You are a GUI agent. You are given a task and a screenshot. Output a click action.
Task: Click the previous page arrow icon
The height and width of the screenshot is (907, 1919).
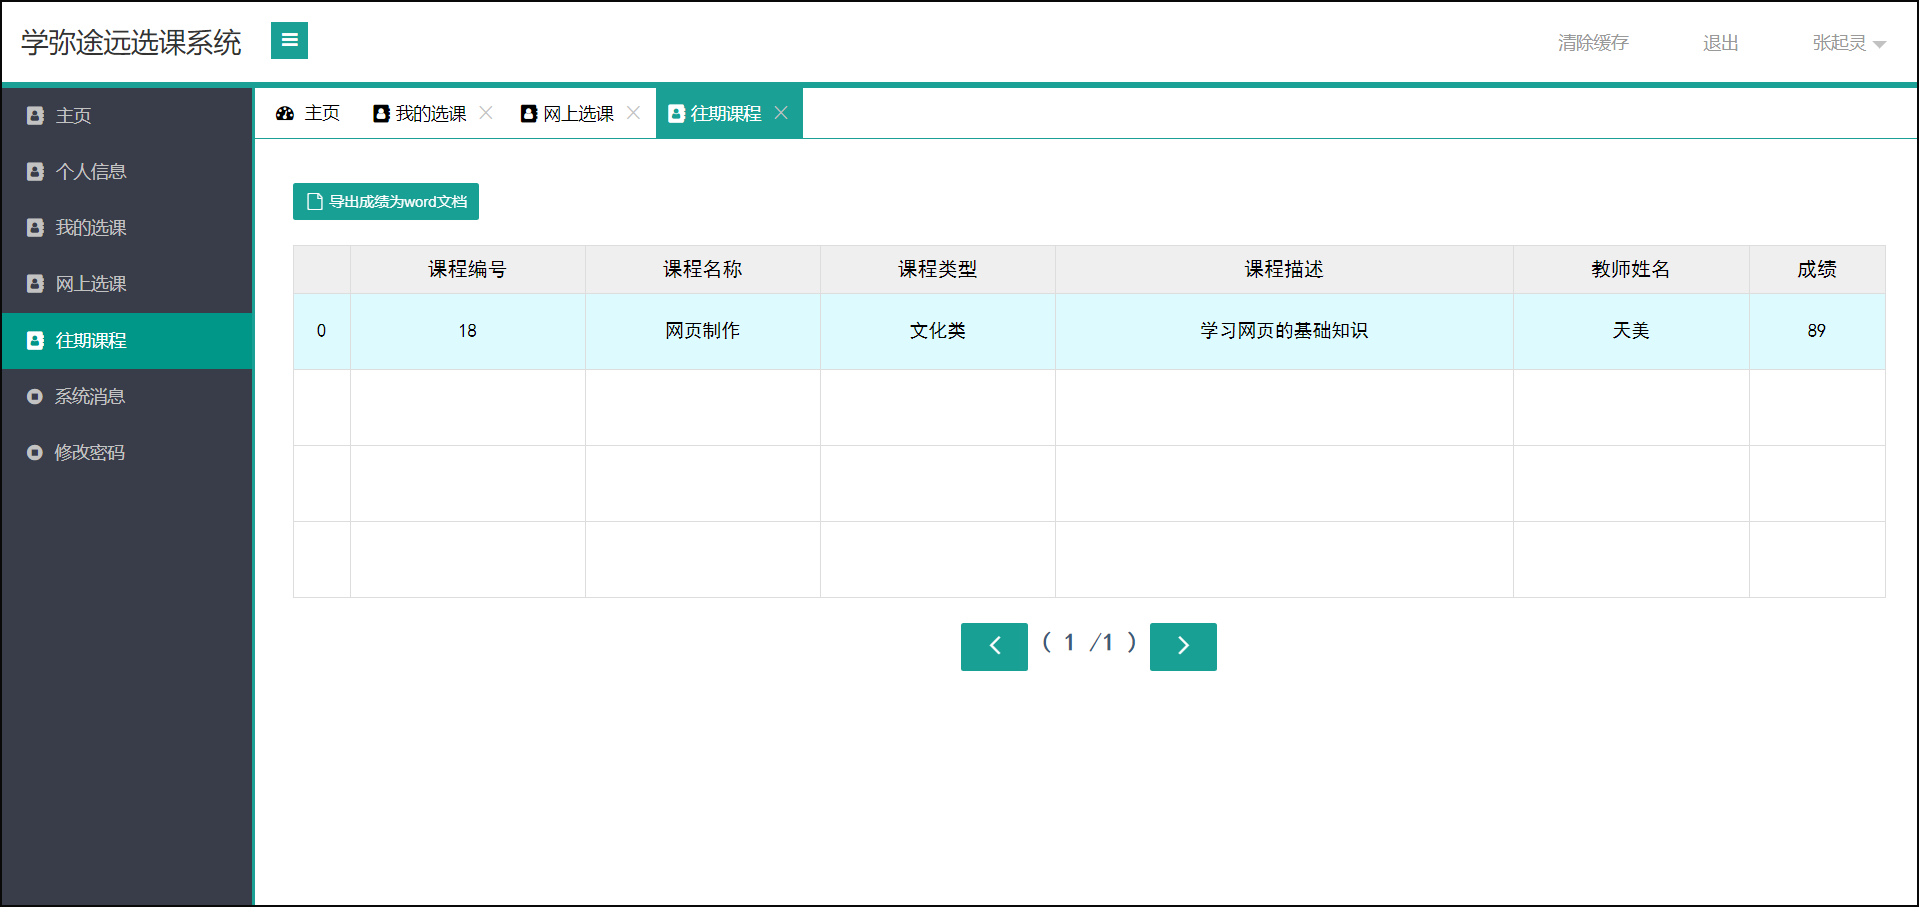click(993, 646)
